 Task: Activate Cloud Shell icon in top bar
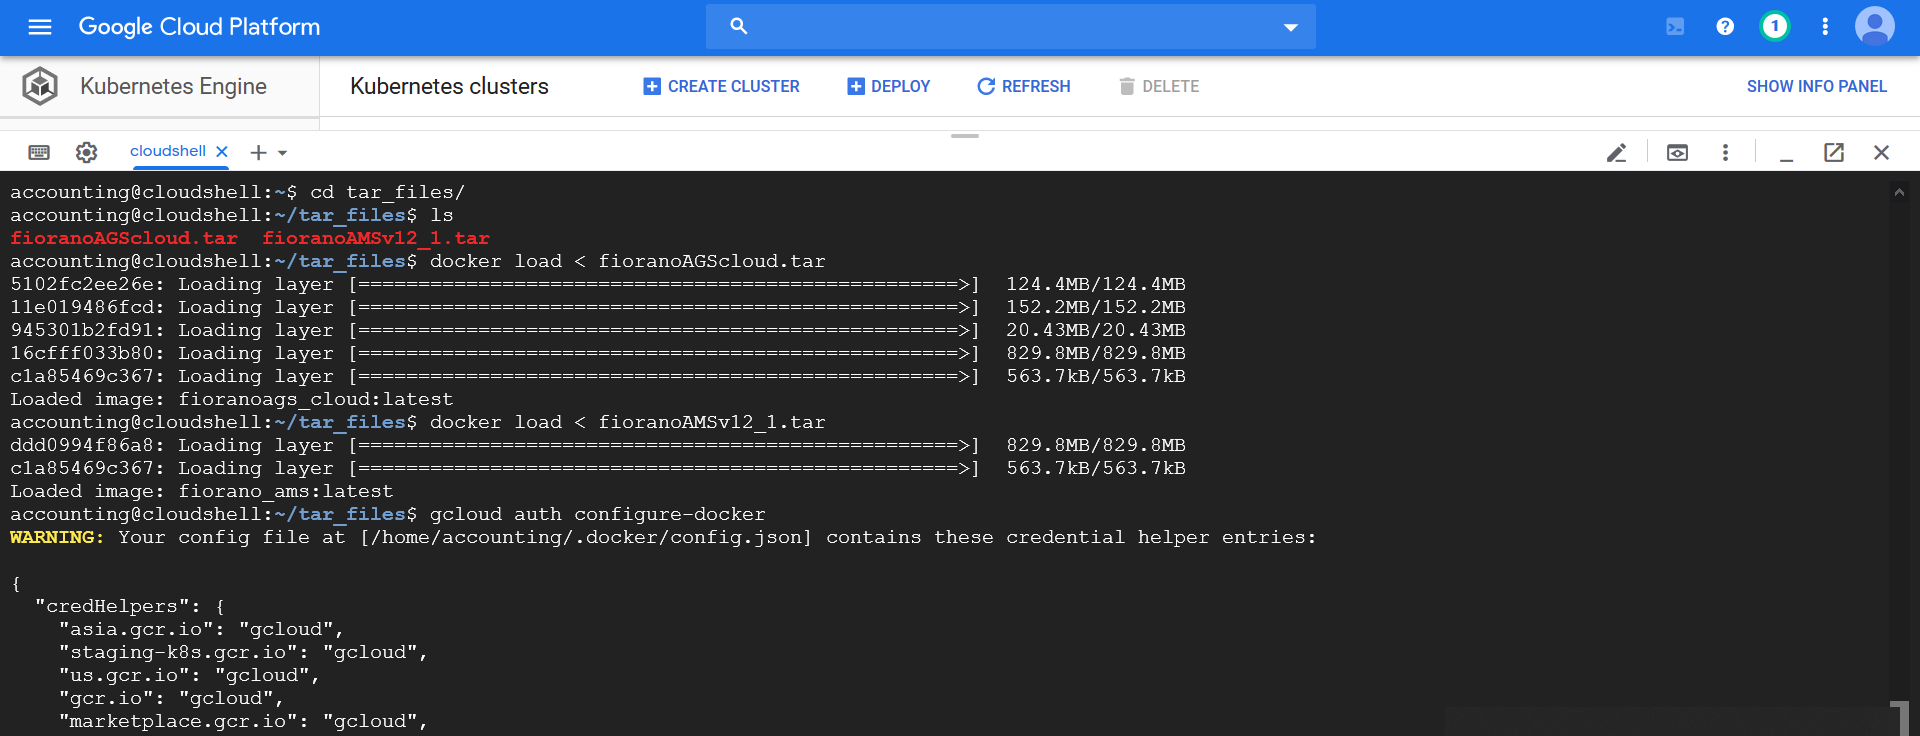tap(1675, 27)
